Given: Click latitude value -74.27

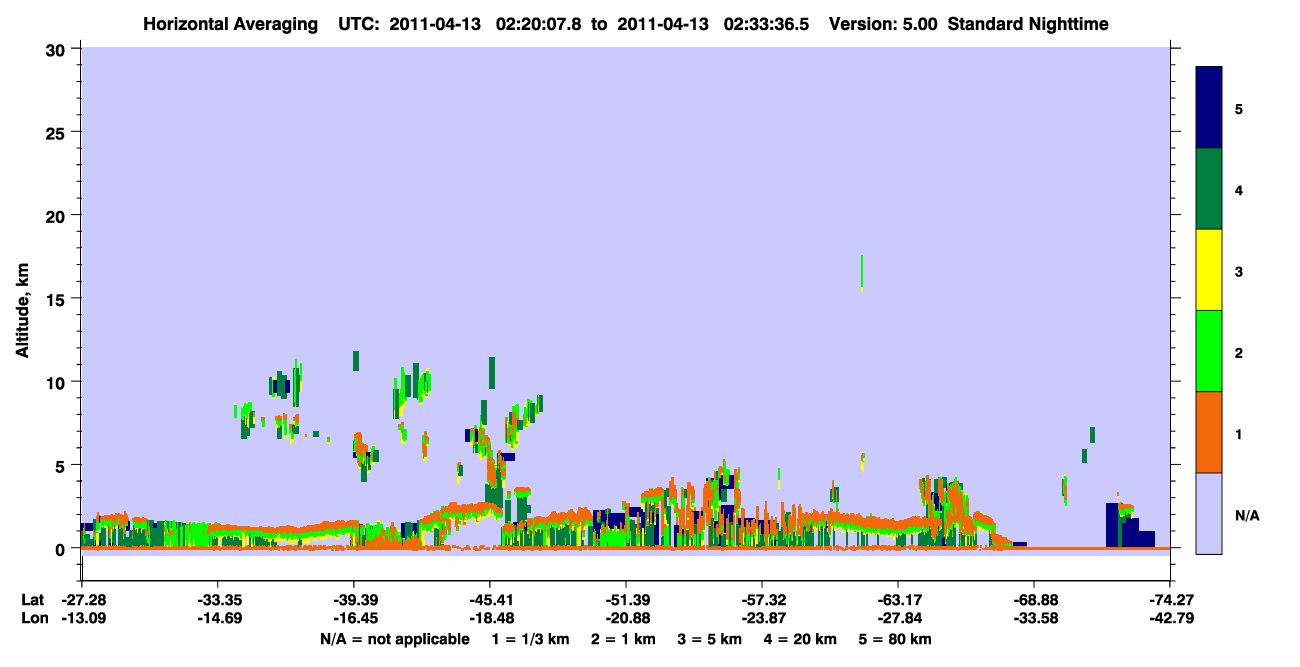Looking at the screenshot, I should [1170, 600].
